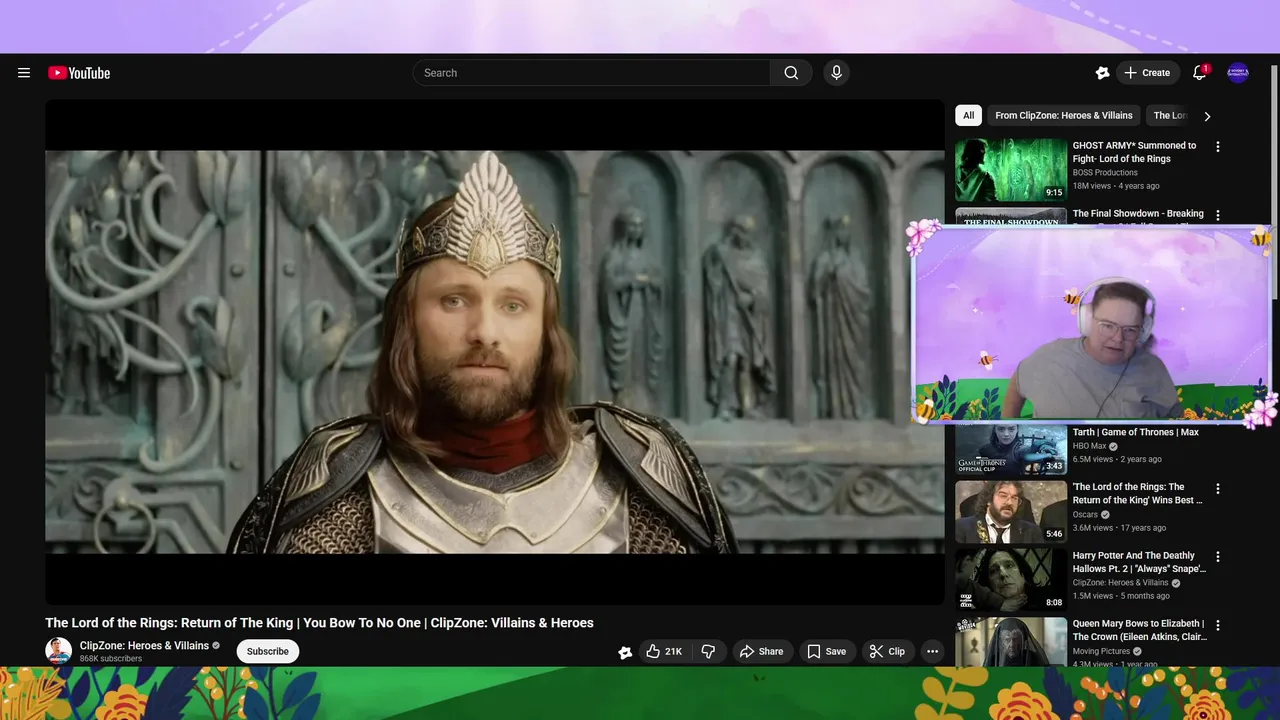This screenshot has width=1280, height=720.
Task: Create a Clip with the scissors button
Action: [887, 652]
